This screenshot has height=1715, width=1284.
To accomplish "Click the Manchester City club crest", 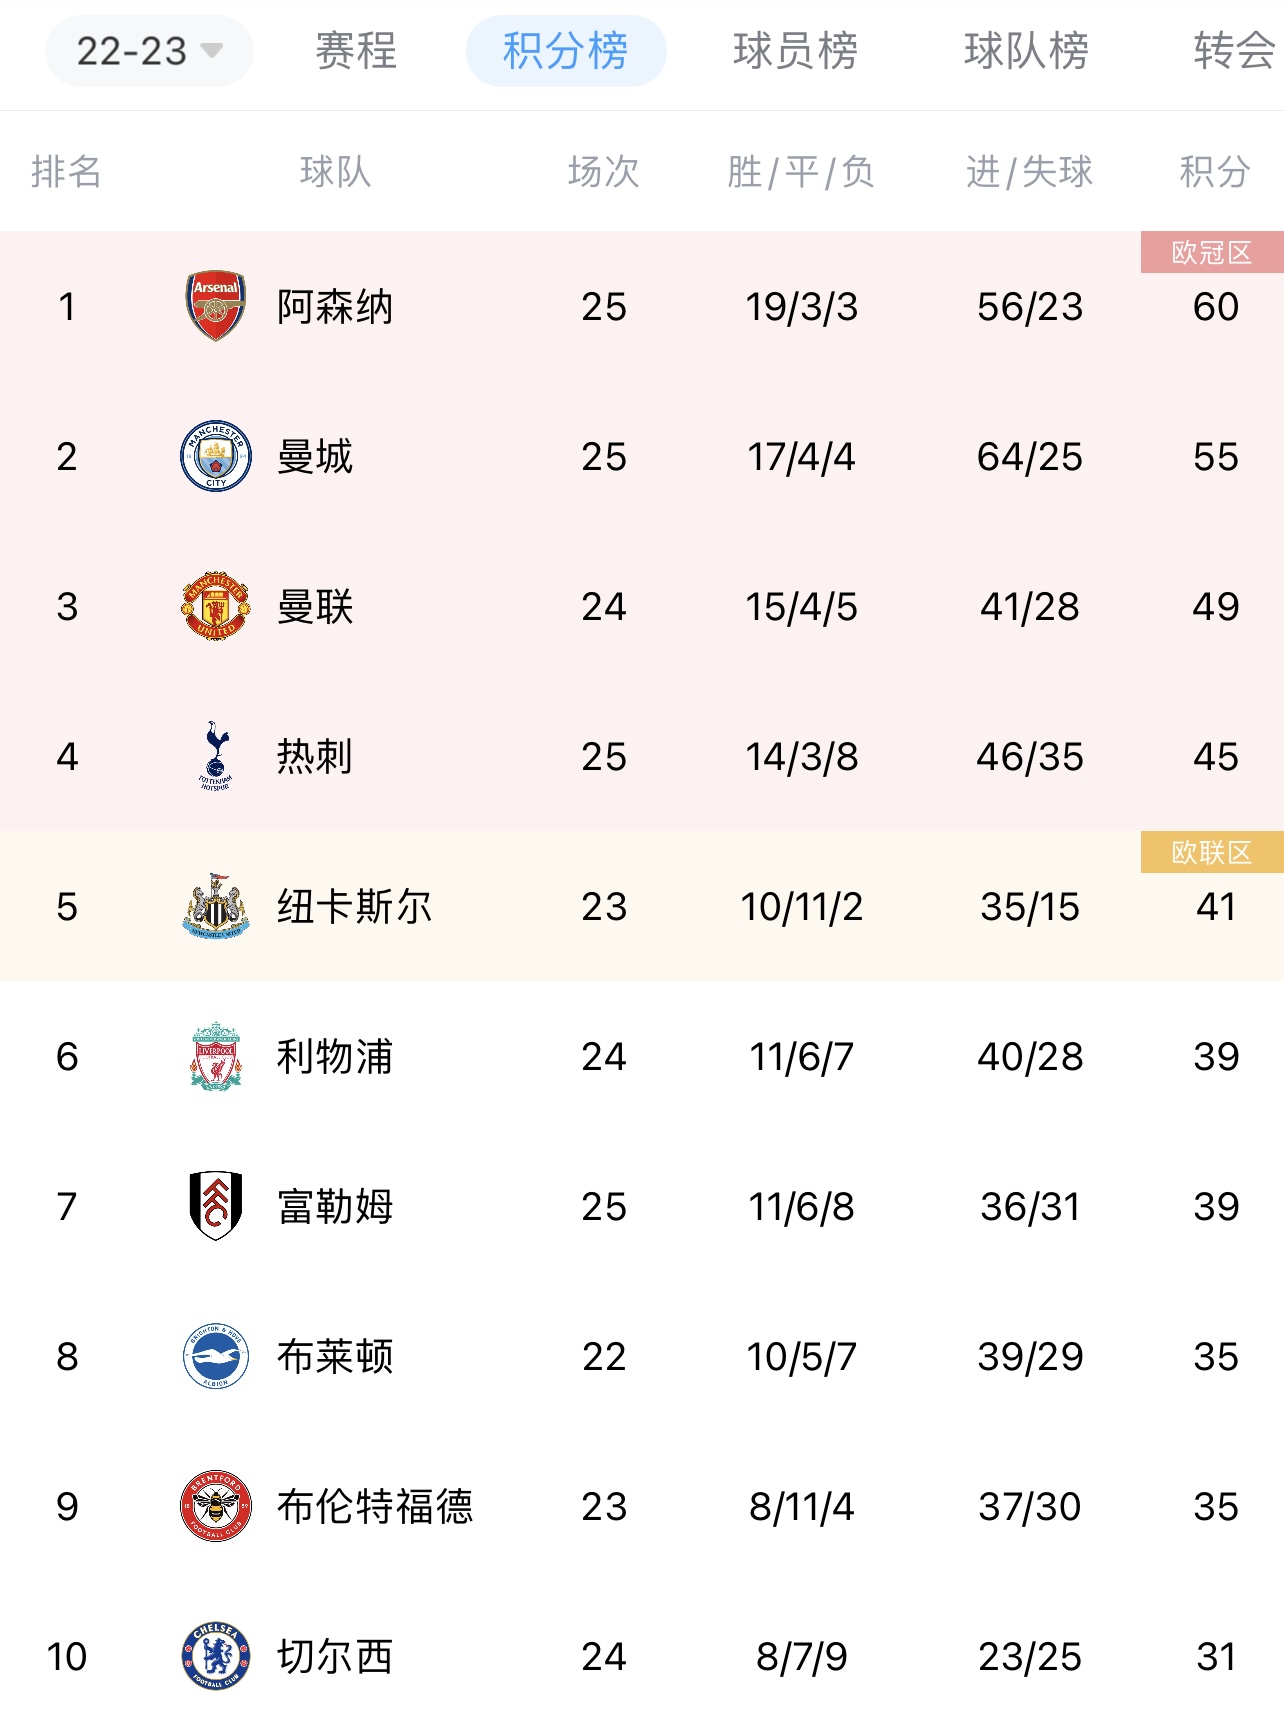I will point(216,456).
